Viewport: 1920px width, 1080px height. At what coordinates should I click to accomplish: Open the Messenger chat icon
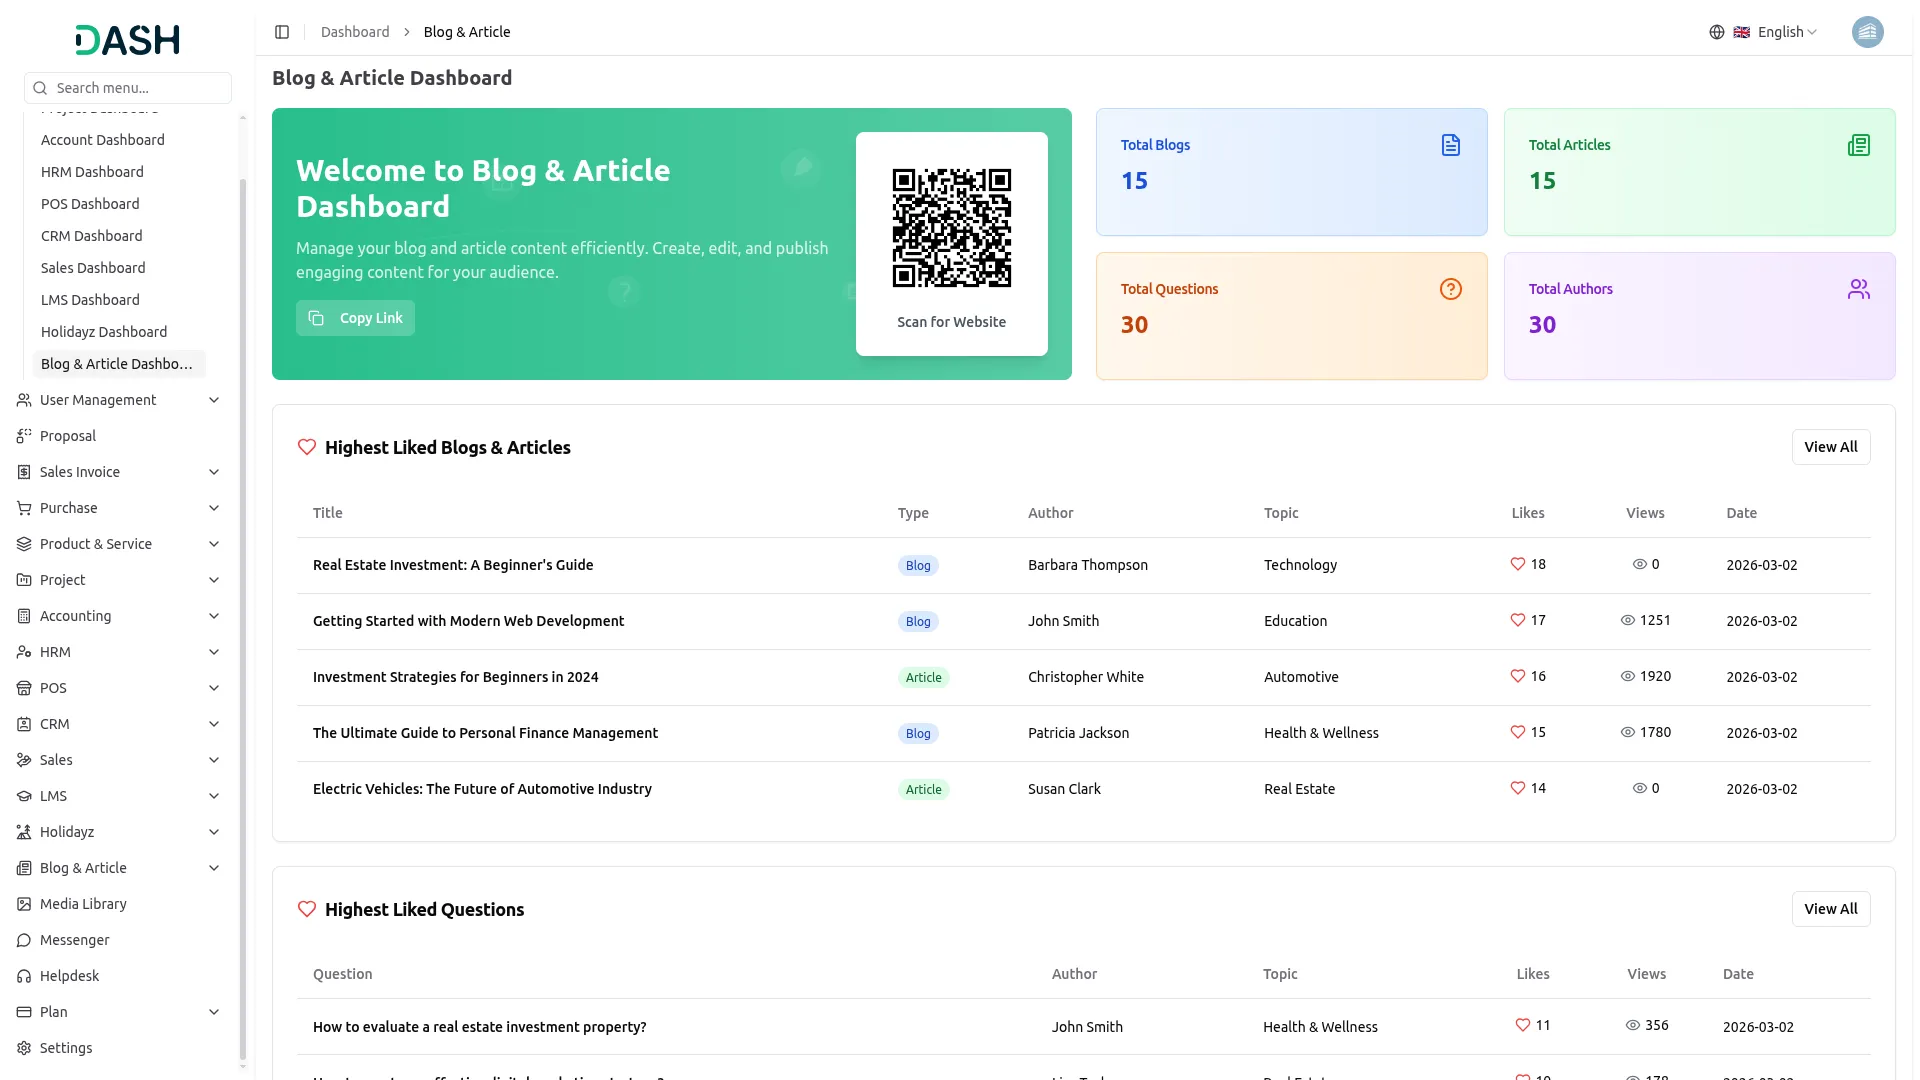coord(24,940)
